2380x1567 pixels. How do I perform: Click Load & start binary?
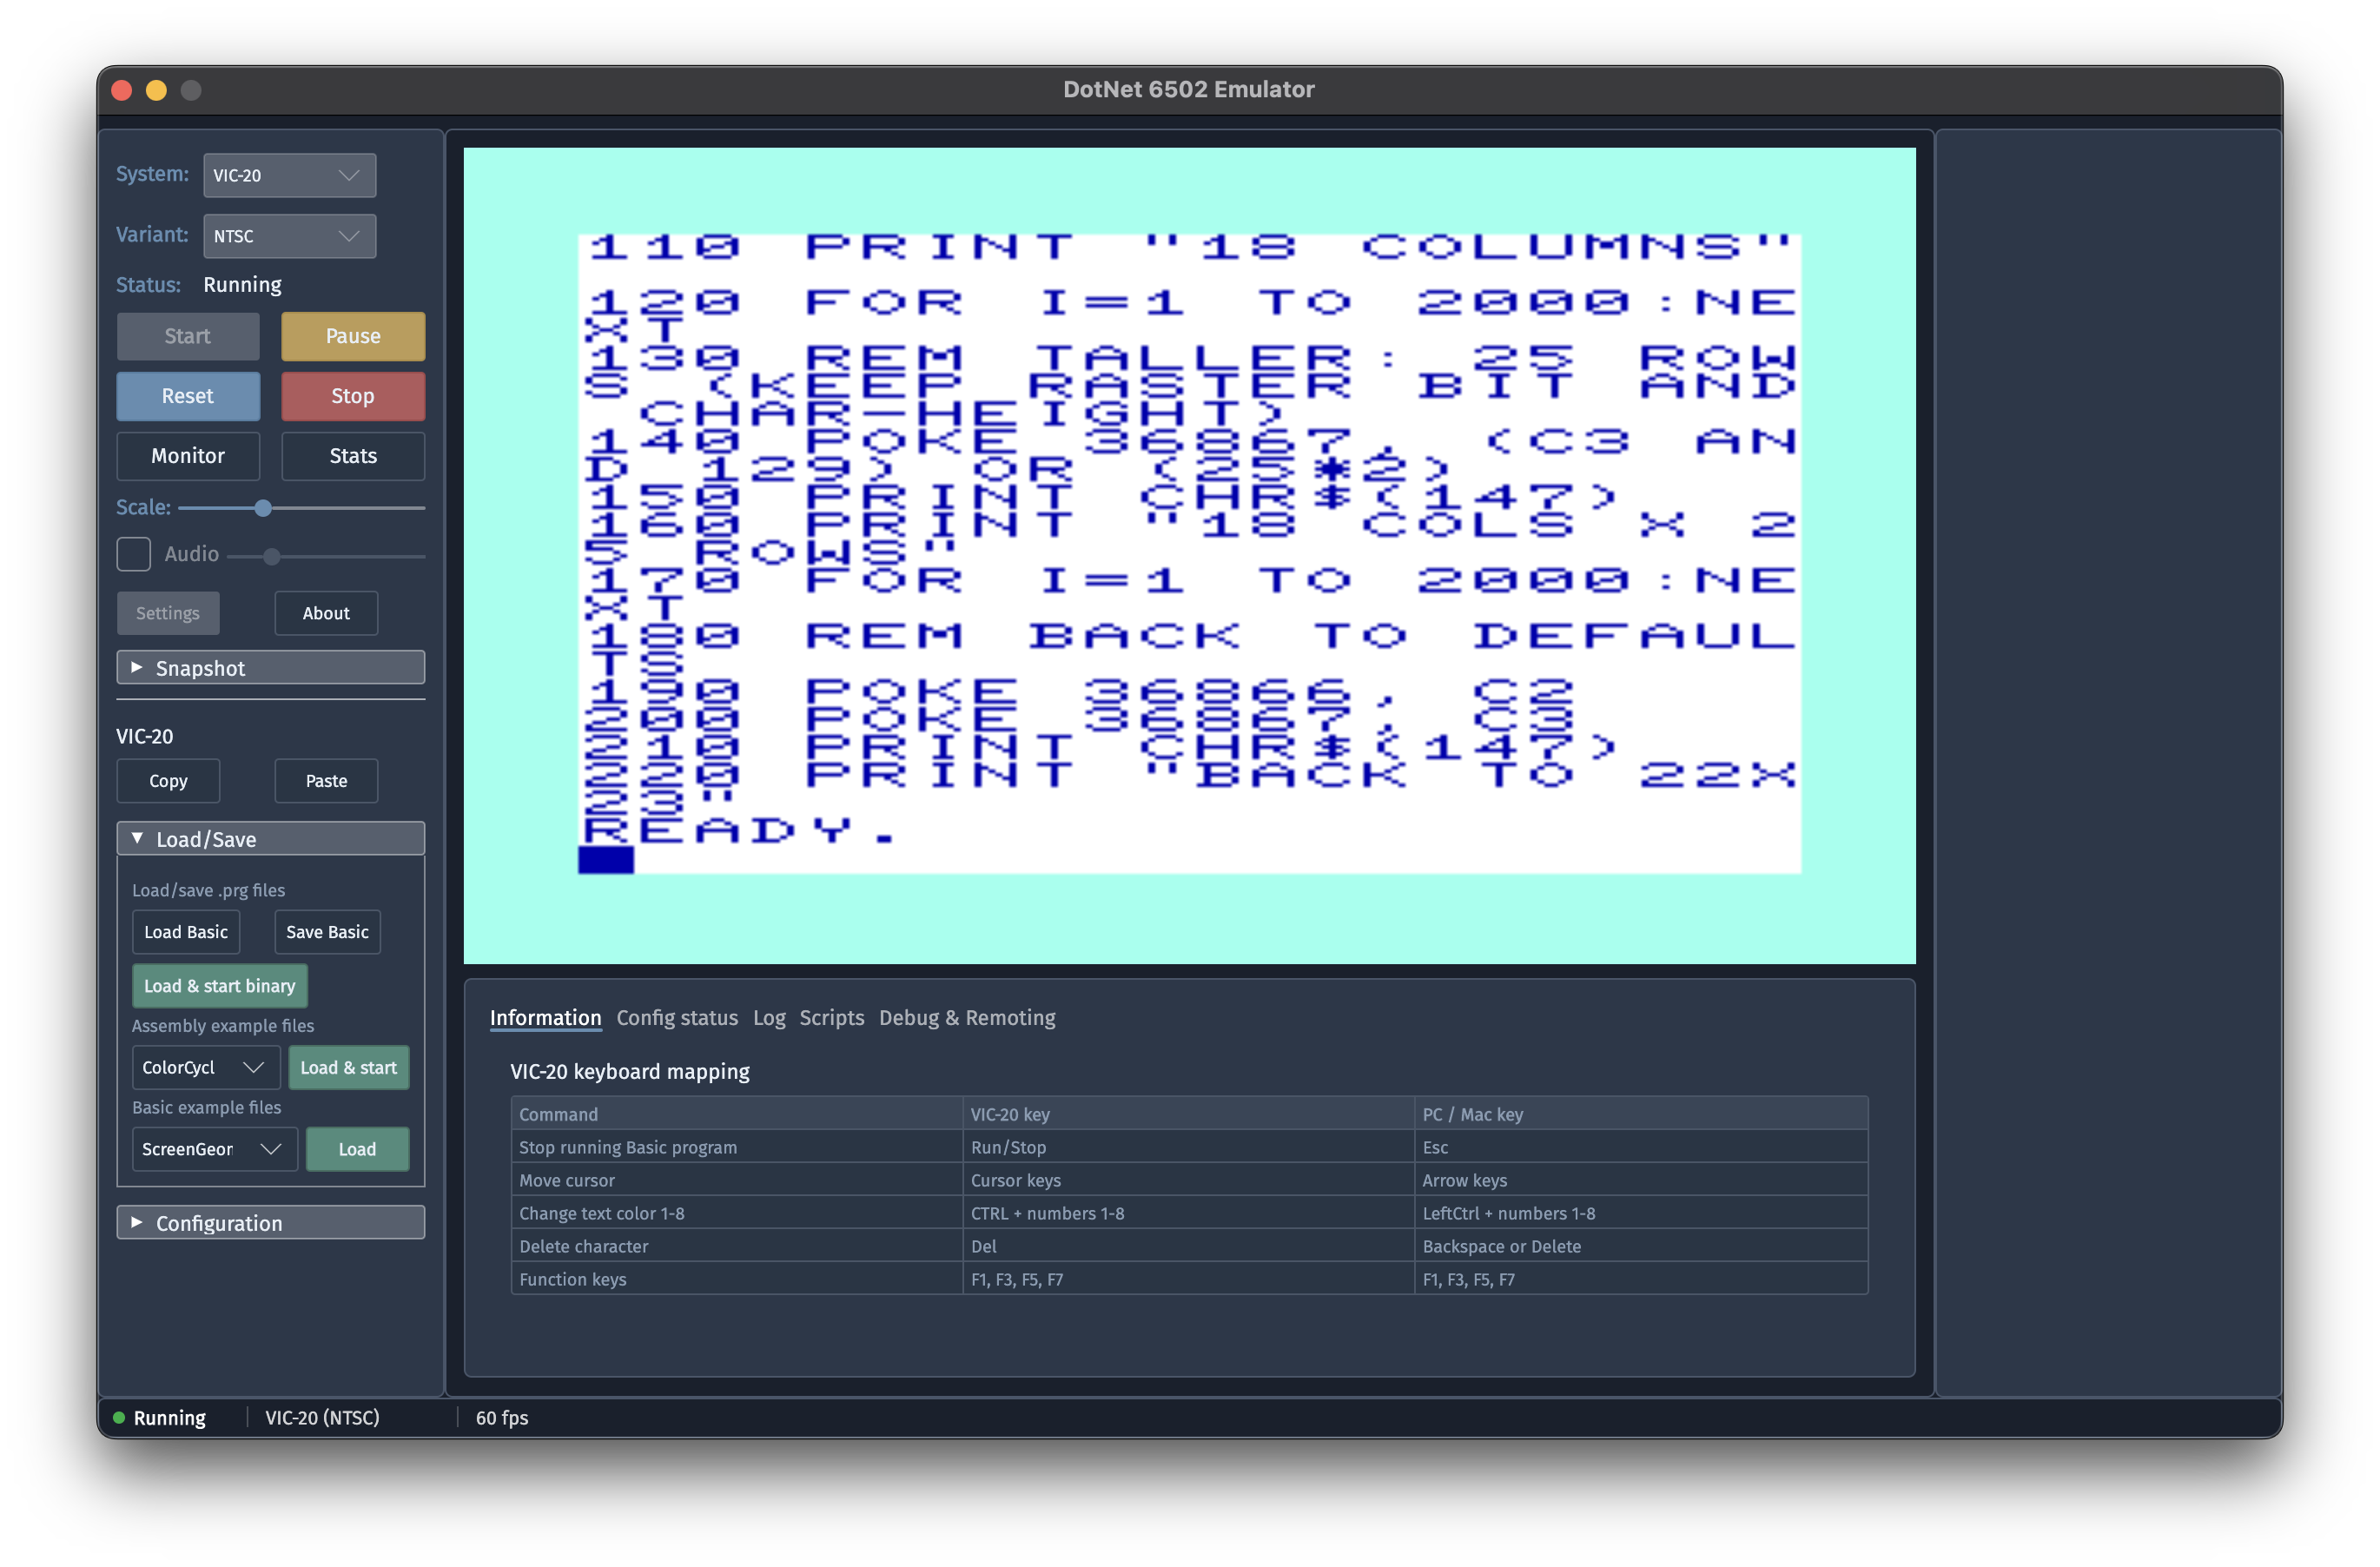pyautogui.click(x=220, y=986)
